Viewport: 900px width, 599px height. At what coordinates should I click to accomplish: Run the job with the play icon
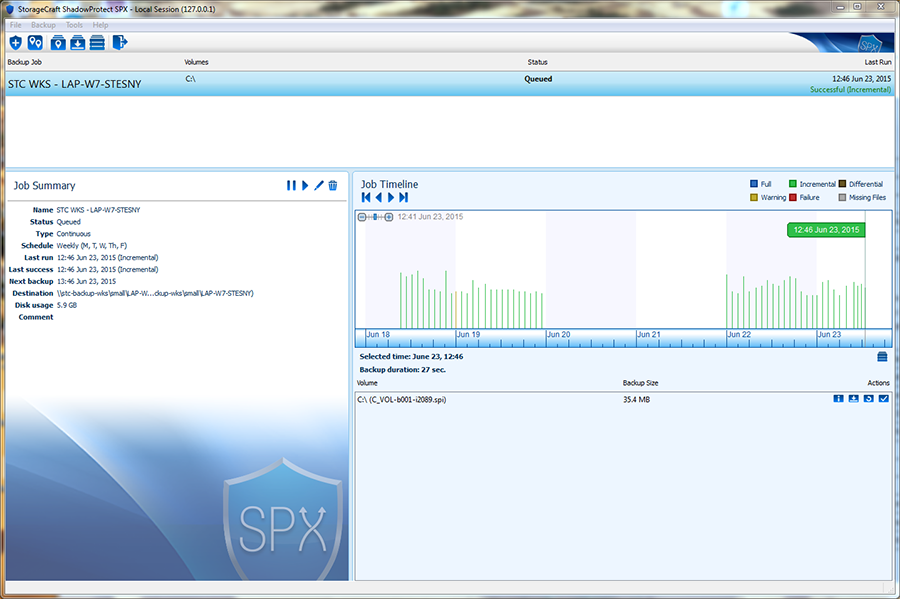tap(305, 185)
